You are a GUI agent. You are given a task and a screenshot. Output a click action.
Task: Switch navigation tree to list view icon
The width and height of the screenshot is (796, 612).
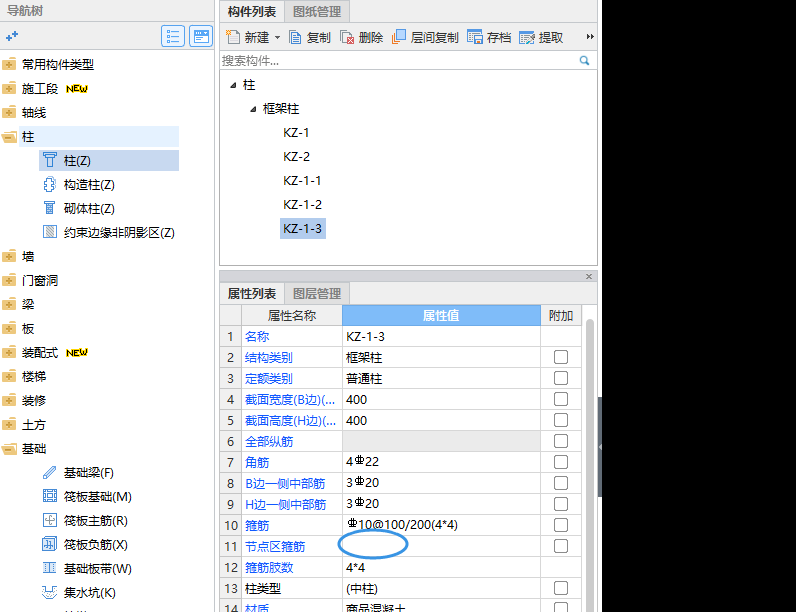(173, 36)
